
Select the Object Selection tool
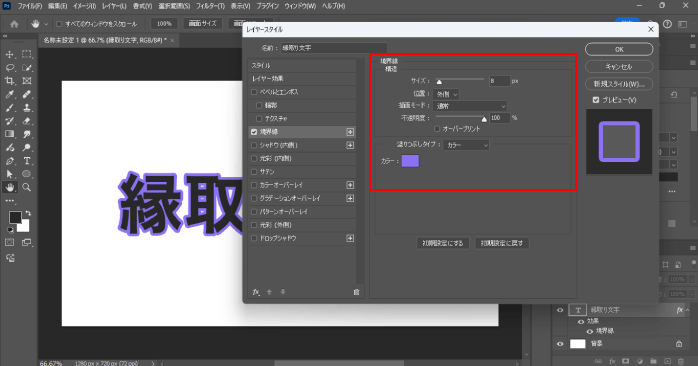pos(27,68)
